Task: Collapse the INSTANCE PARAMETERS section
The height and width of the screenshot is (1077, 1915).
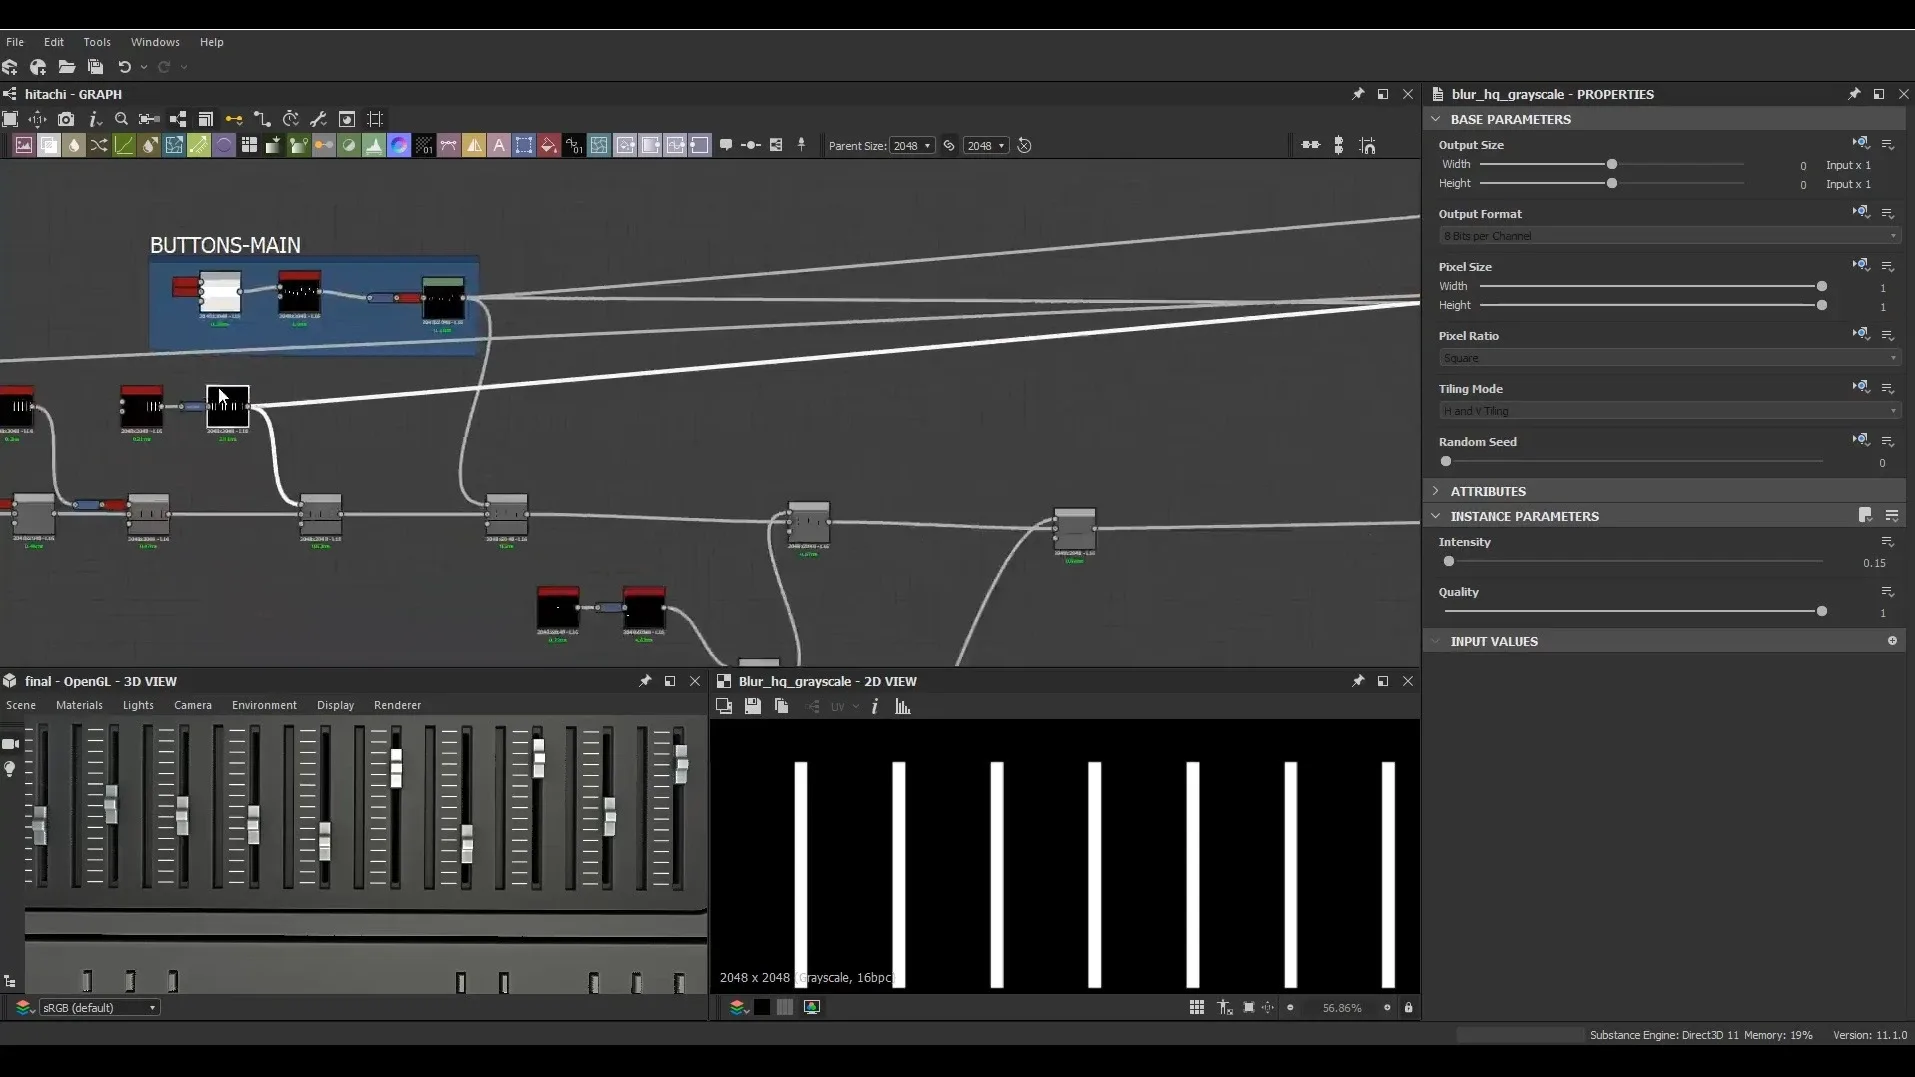Action: [1436, 516]
